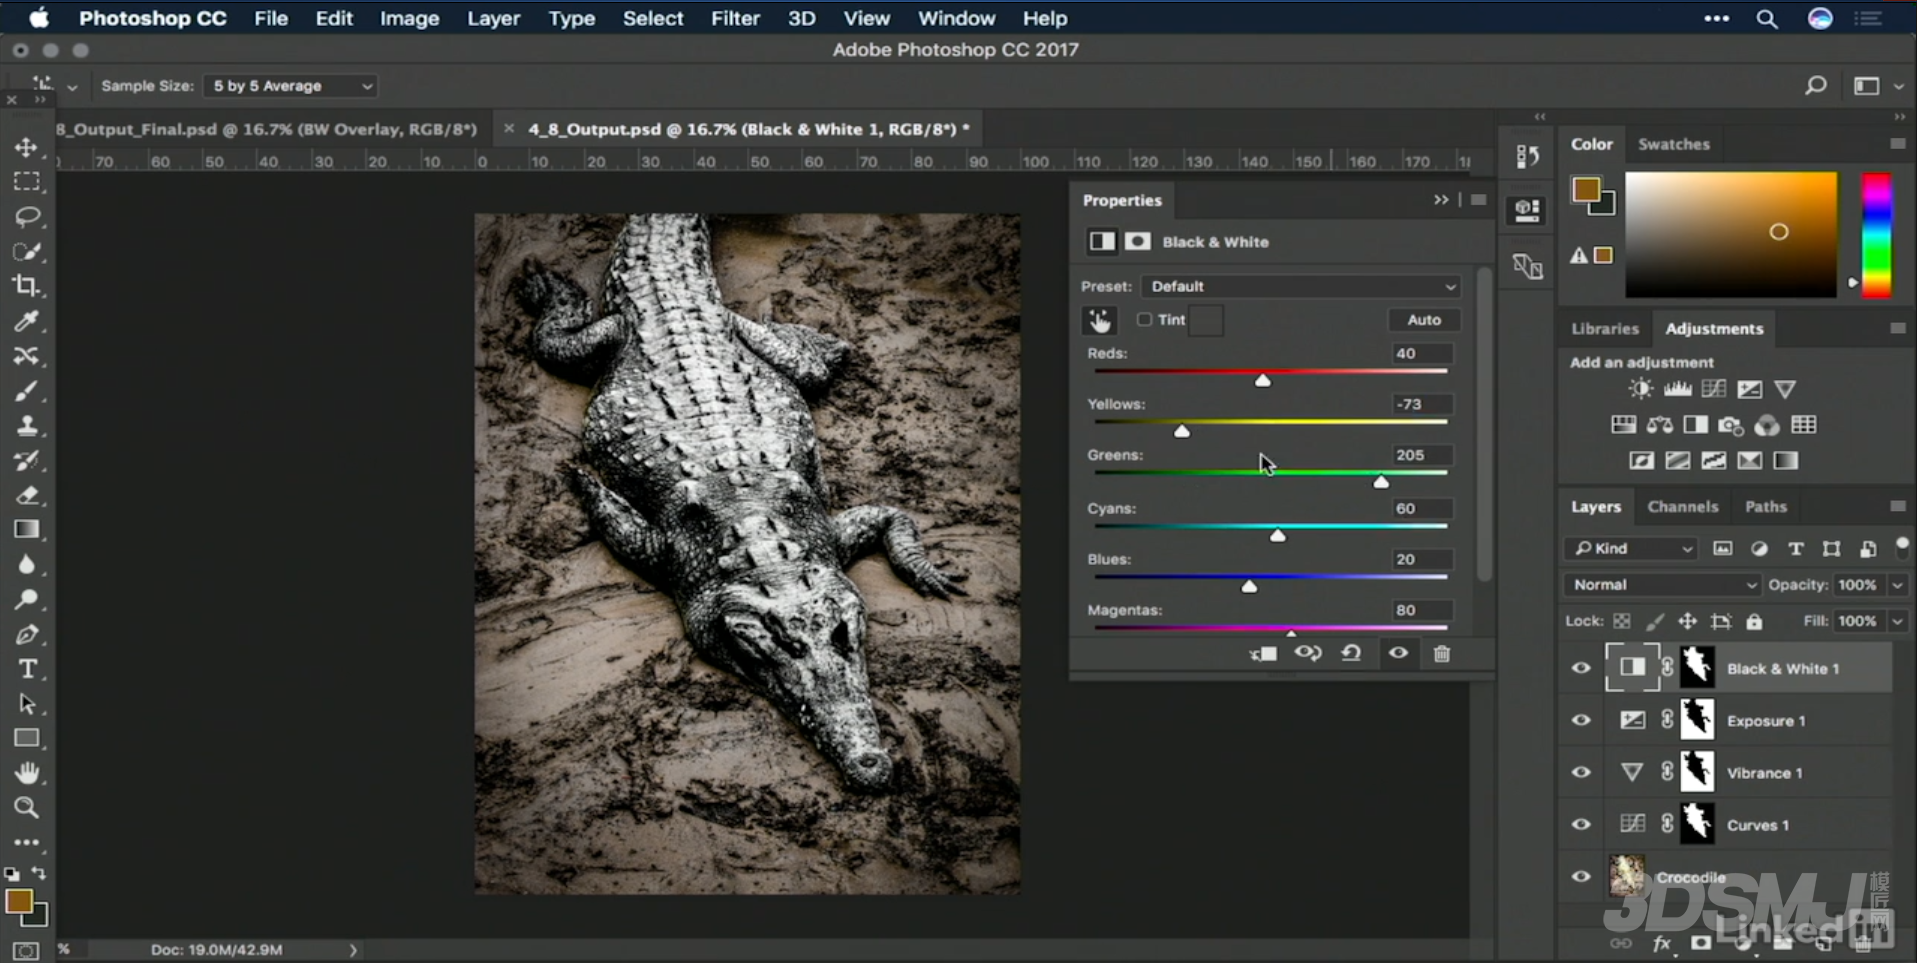Open the layer Kind filter dropdown
Viewport: 1917px width, 963px height.
(1631, 548)
